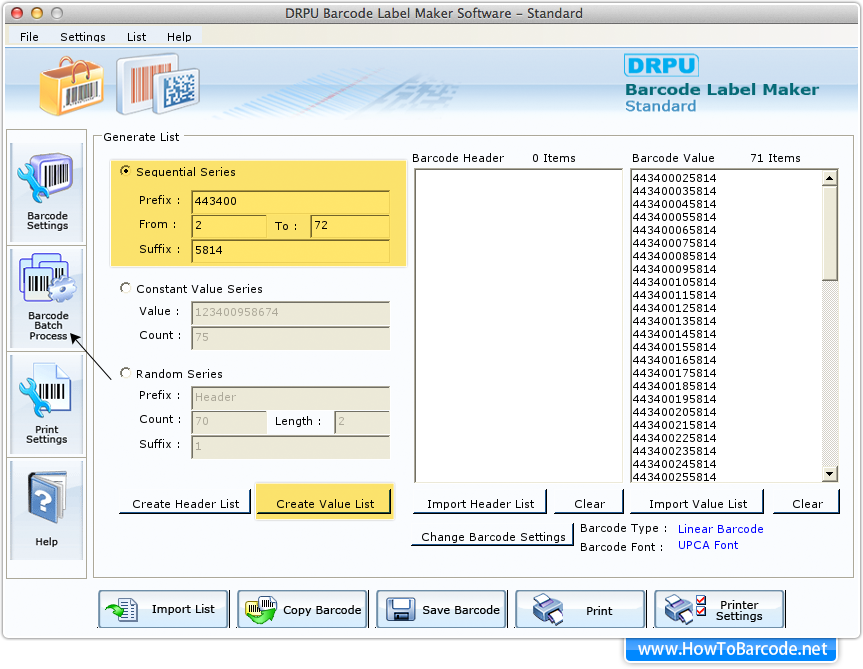
Task: Click the Change Barcode Settings button
Action: (493, 536)
